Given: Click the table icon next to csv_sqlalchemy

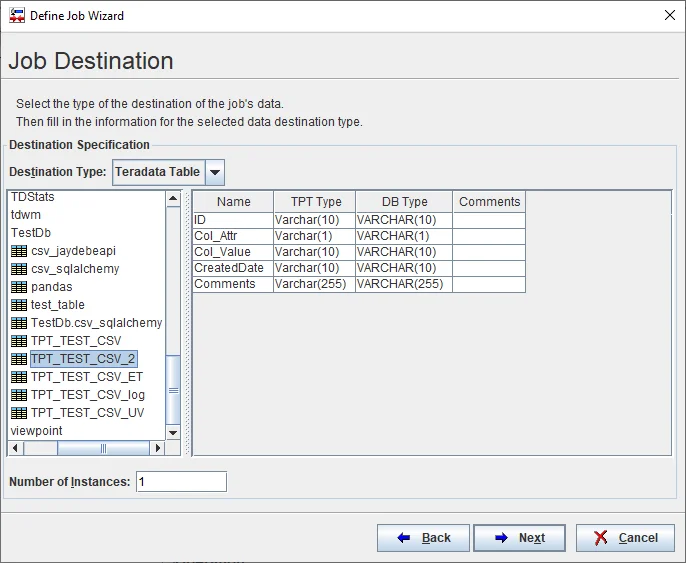Looking at the screenshot, I should [18, 269].
